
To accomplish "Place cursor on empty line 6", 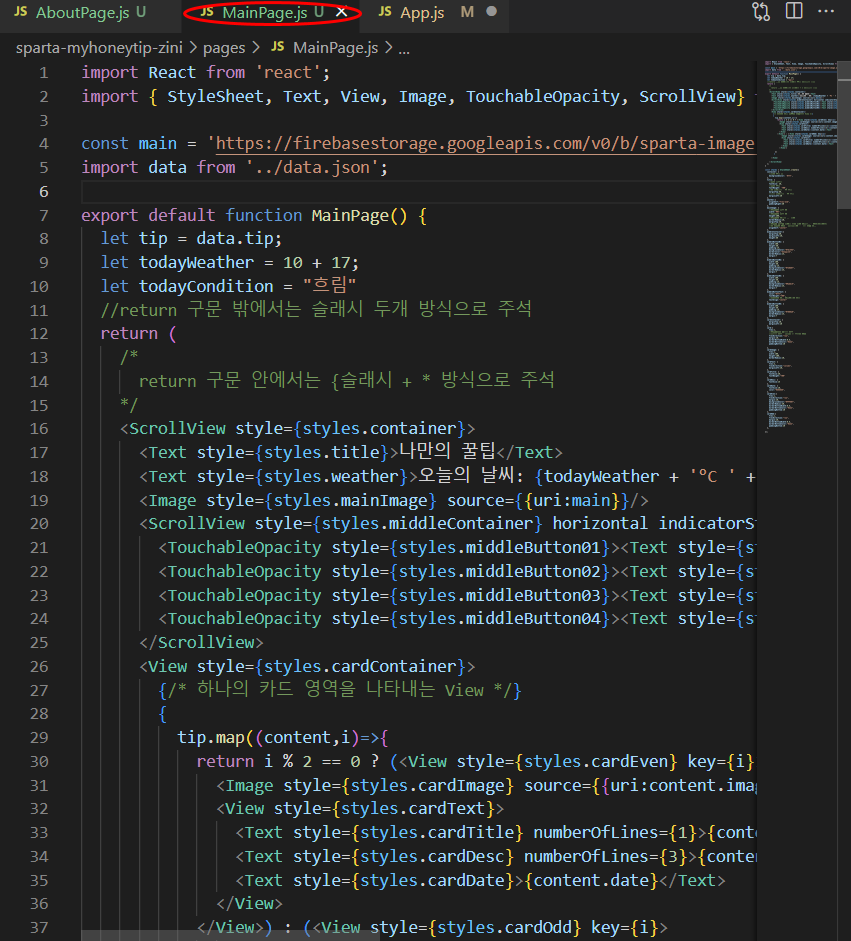I will (418, 191).
